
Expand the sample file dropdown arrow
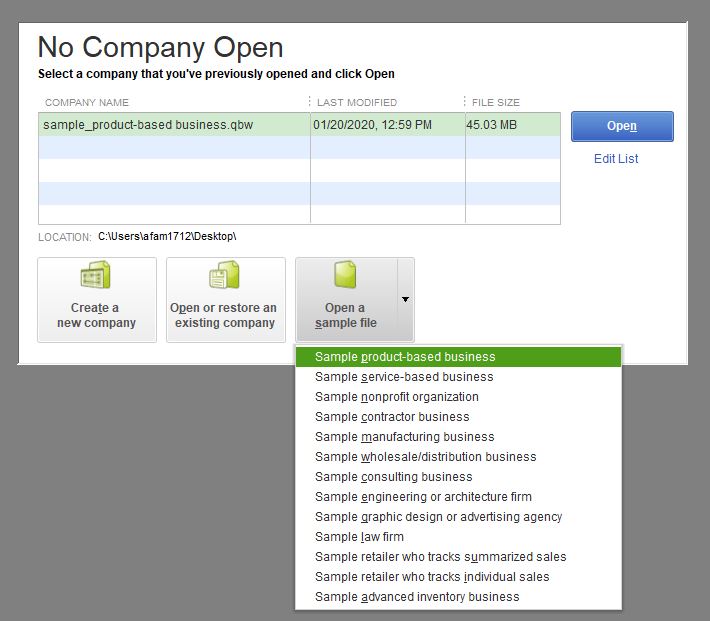point(406,299)
